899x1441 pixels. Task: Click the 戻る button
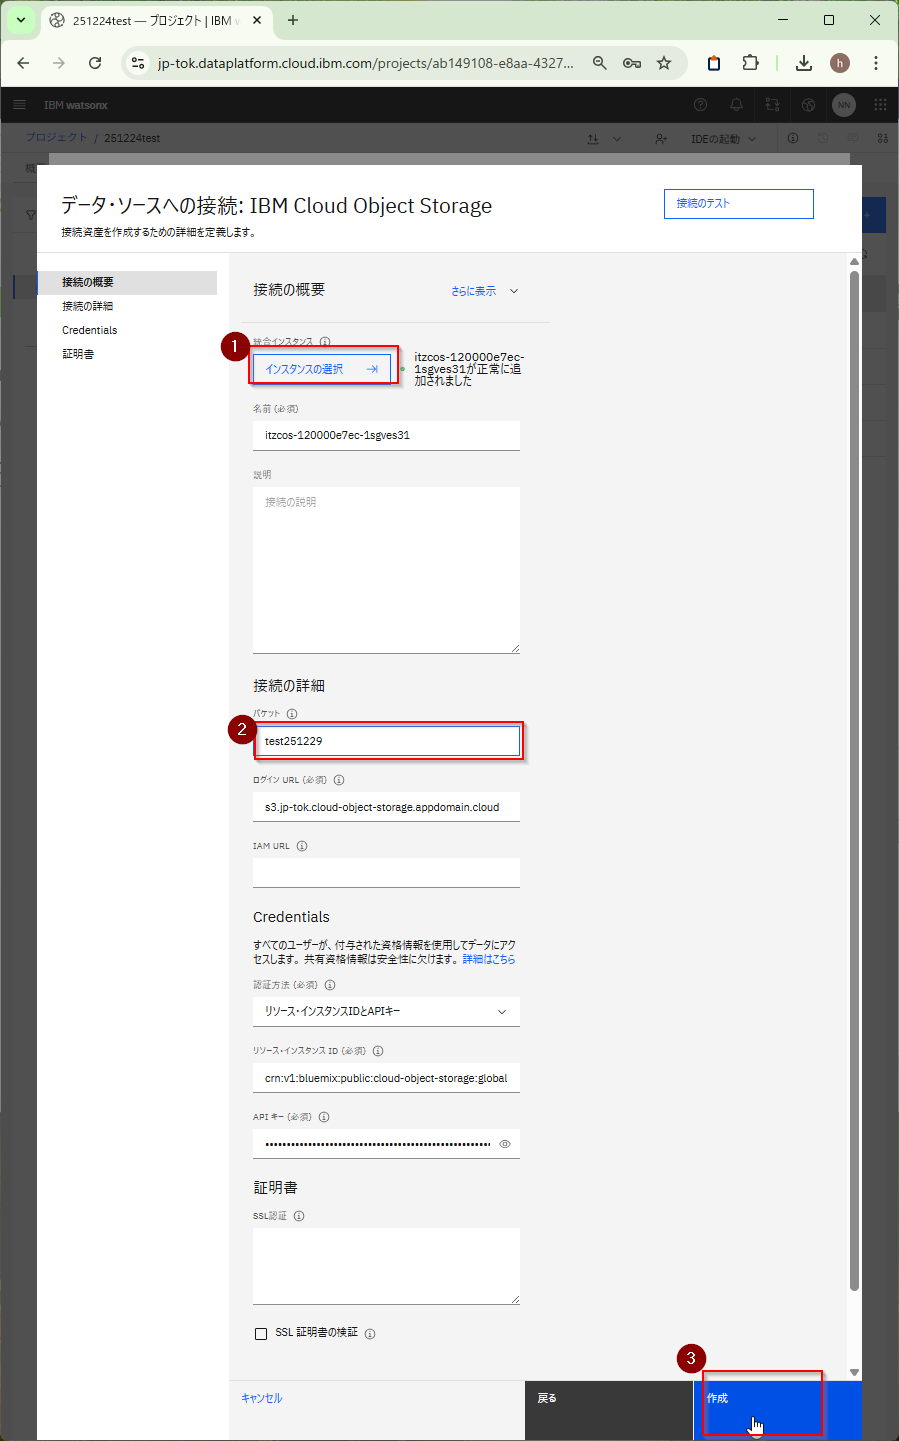(608, 1410)
